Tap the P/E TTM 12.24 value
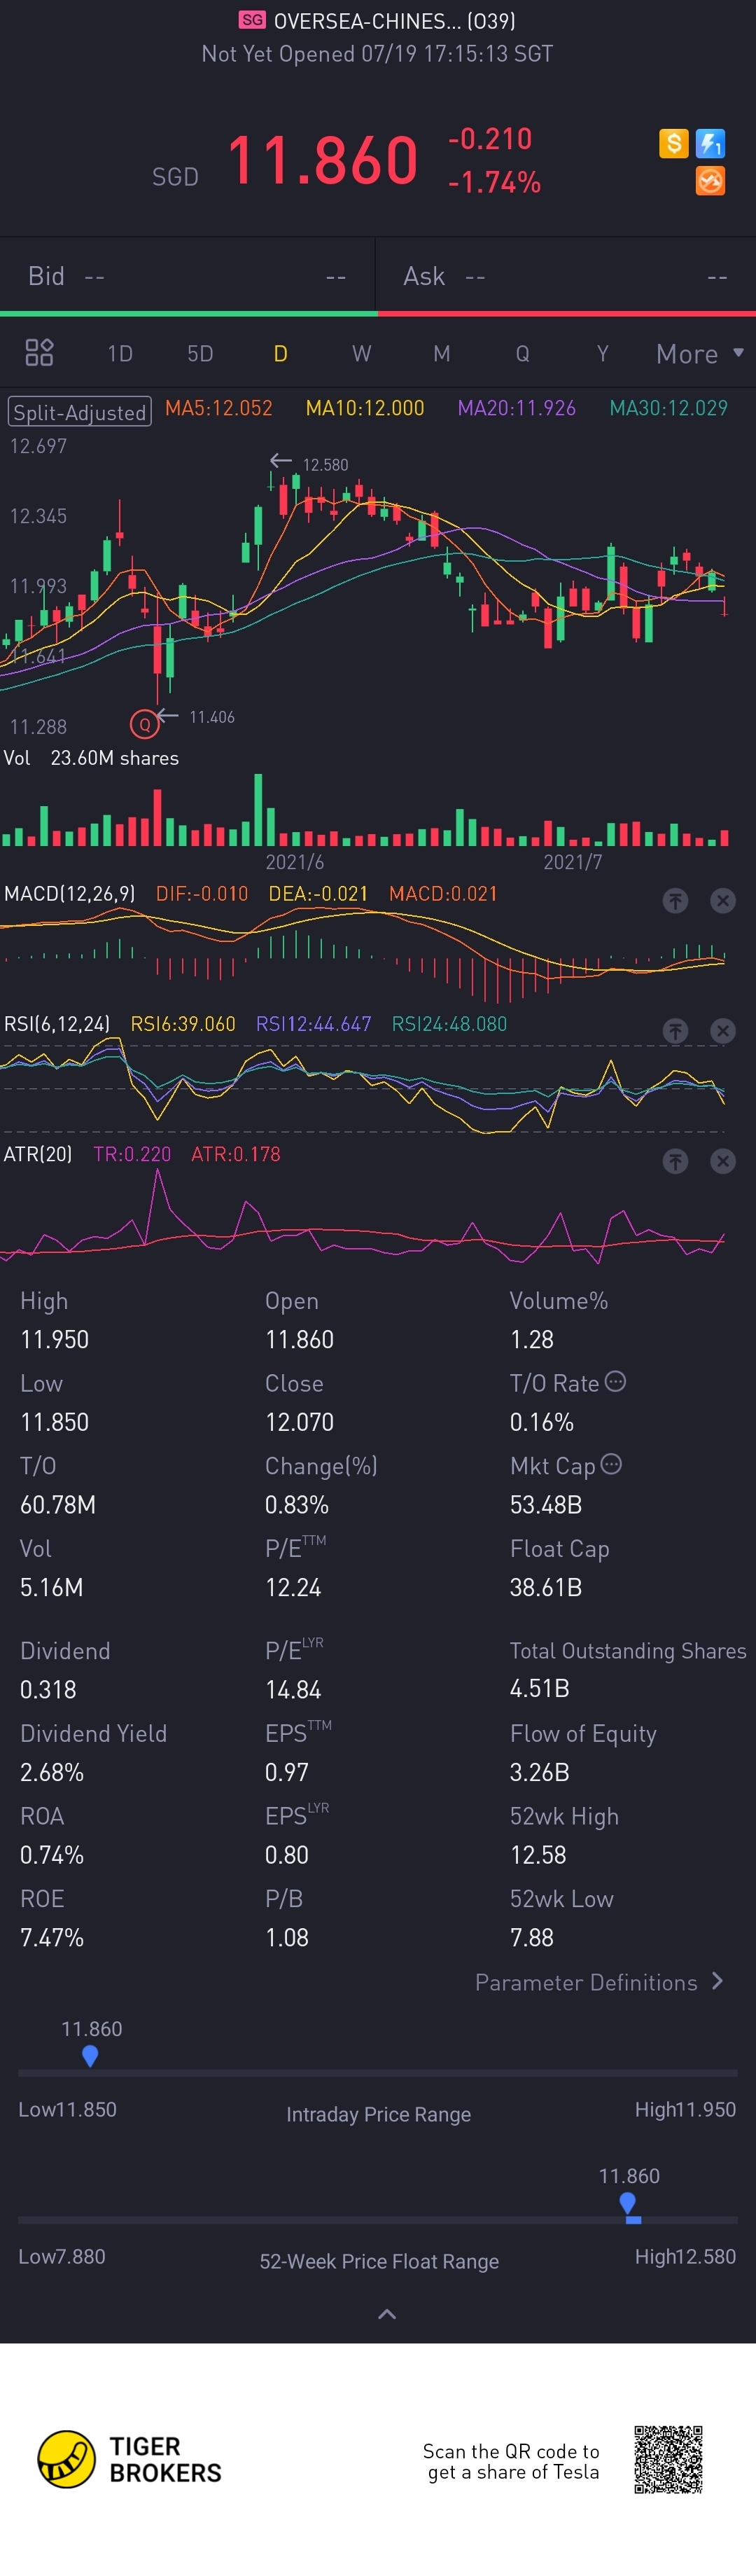Screen dimensions: 756x2576 pos(293,1588)
